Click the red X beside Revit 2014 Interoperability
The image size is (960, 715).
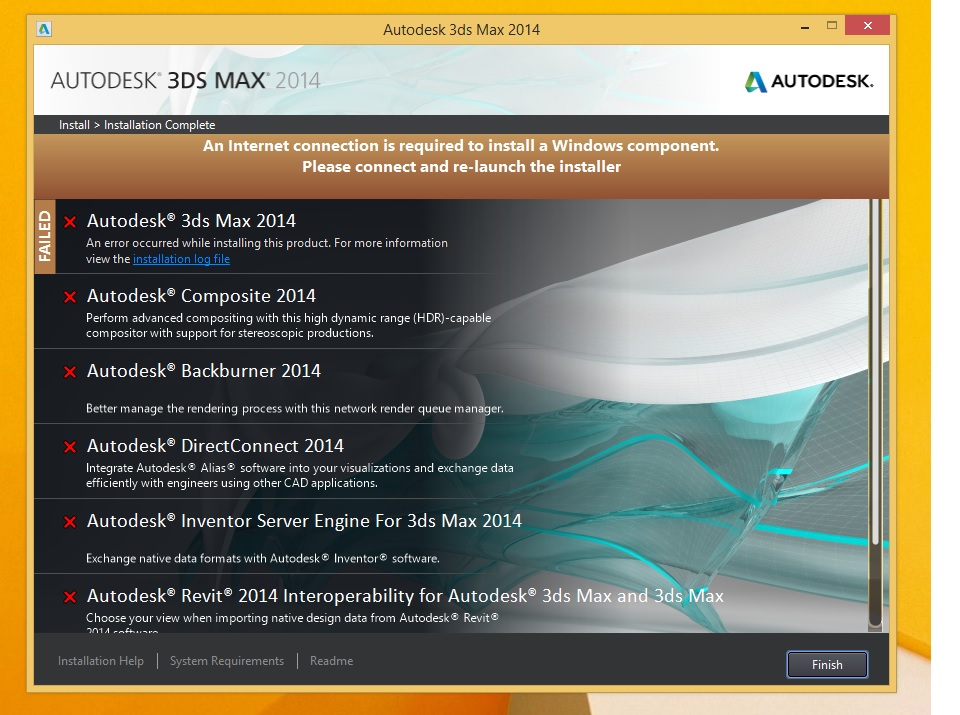[70, 597]
